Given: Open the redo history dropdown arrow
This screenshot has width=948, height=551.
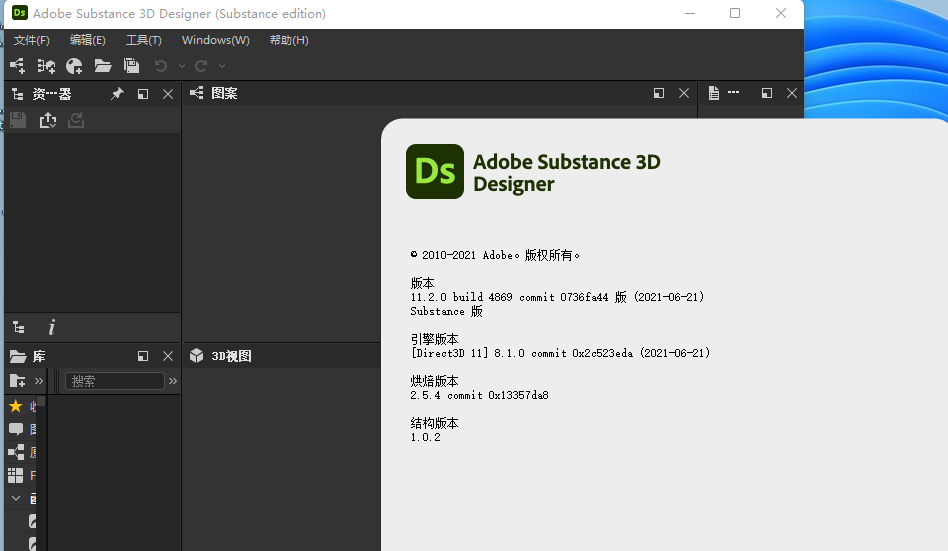Looking at the screenshot, I should pos(222,67).
